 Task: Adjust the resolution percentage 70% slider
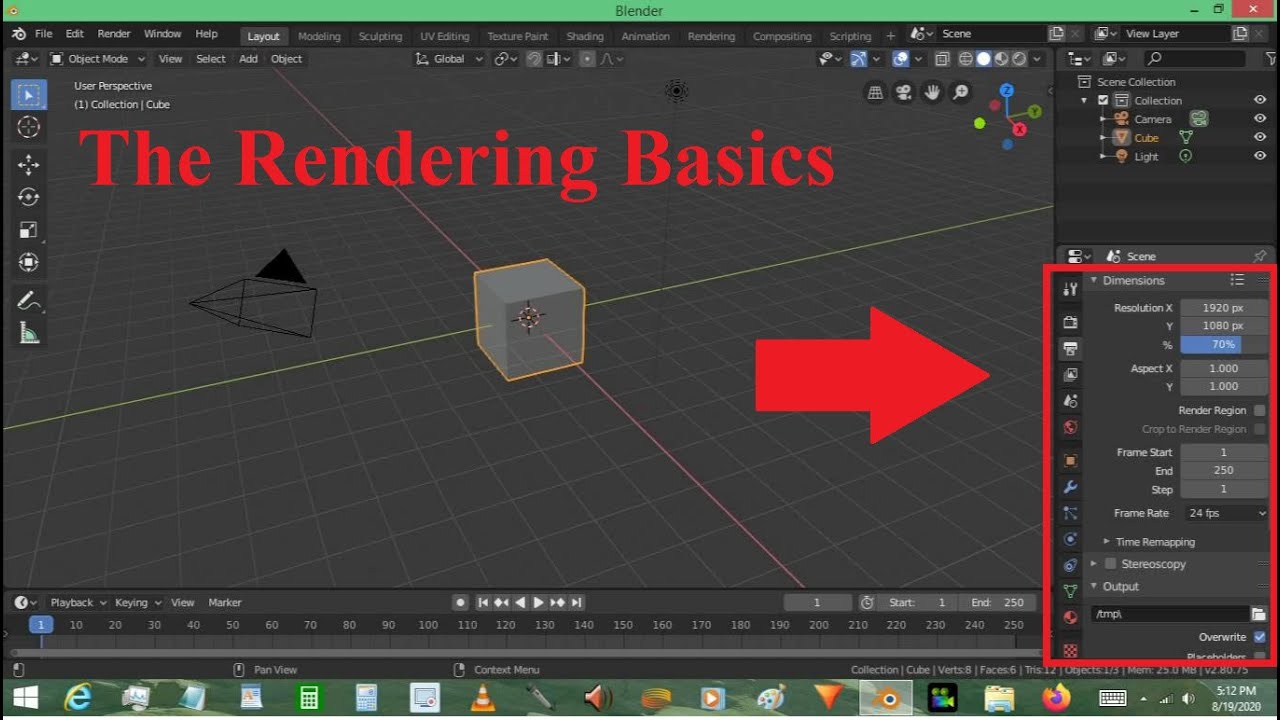pos(1224,344)
